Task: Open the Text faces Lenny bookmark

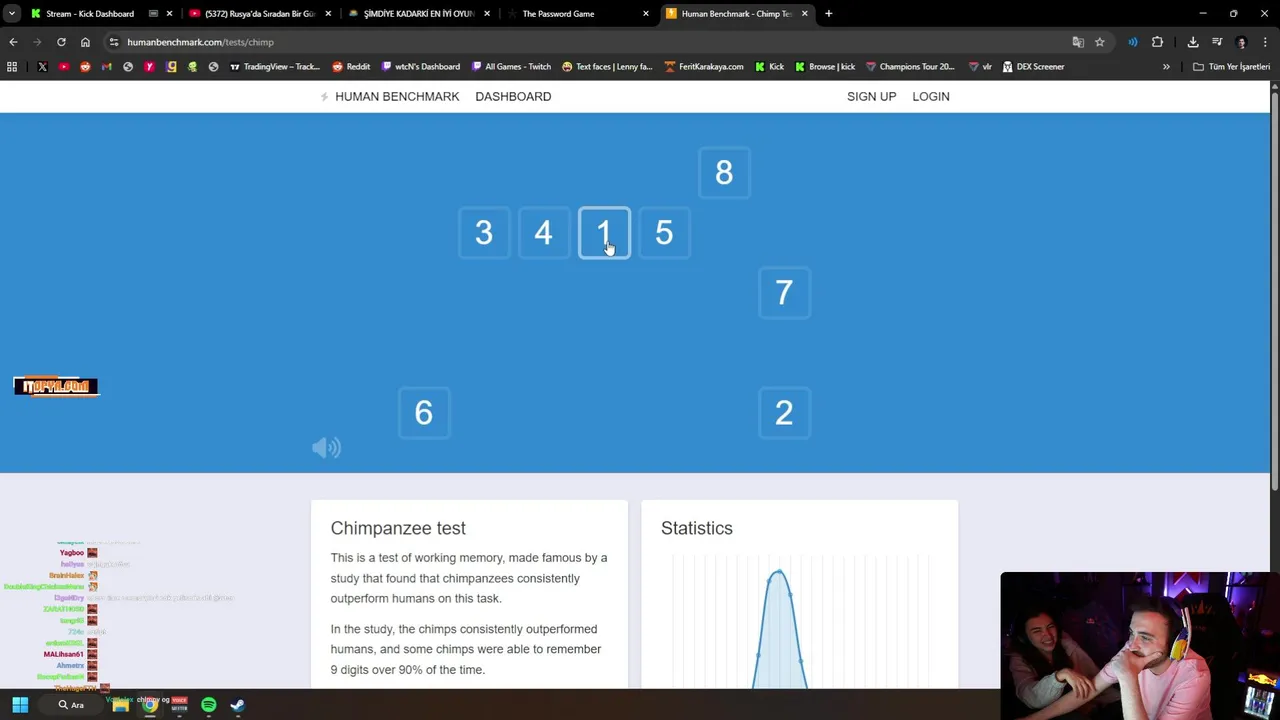Action: 607,67
